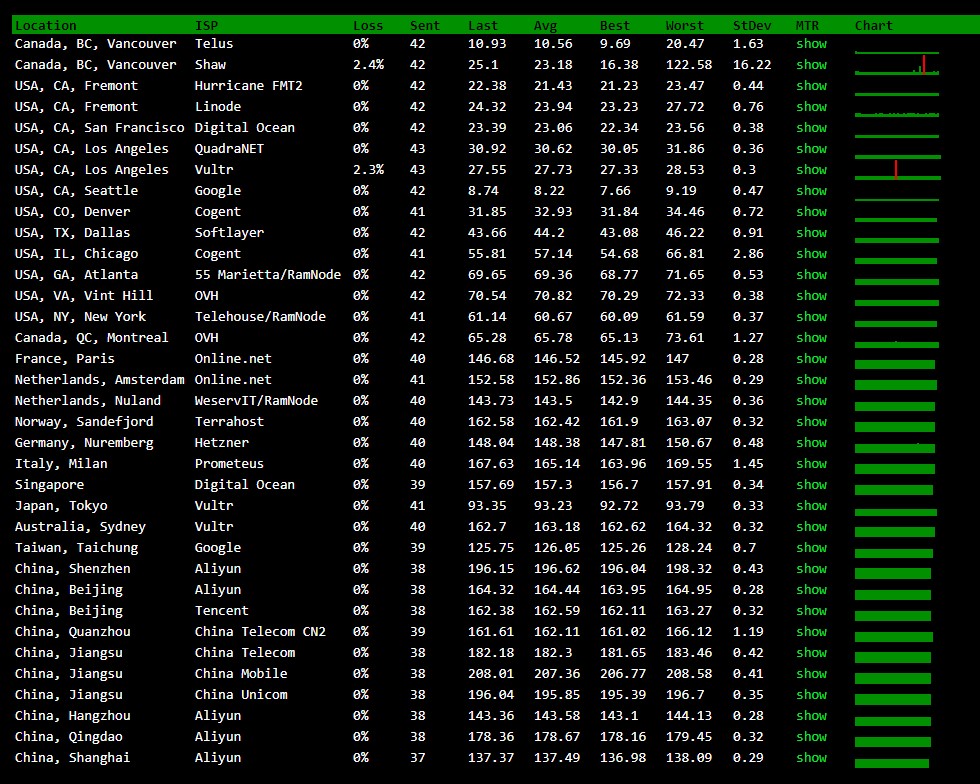Click the MTR column header
Screen dimensions: 980x784
click(808, 26)
